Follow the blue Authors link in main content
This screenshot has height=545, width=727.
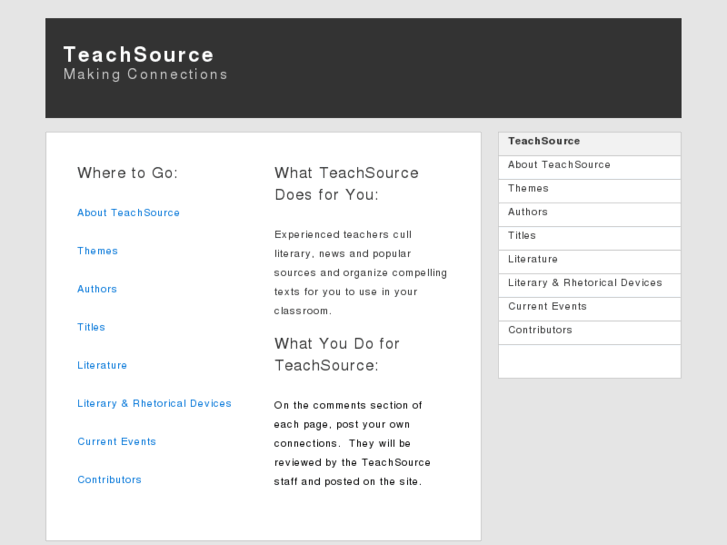97,289
